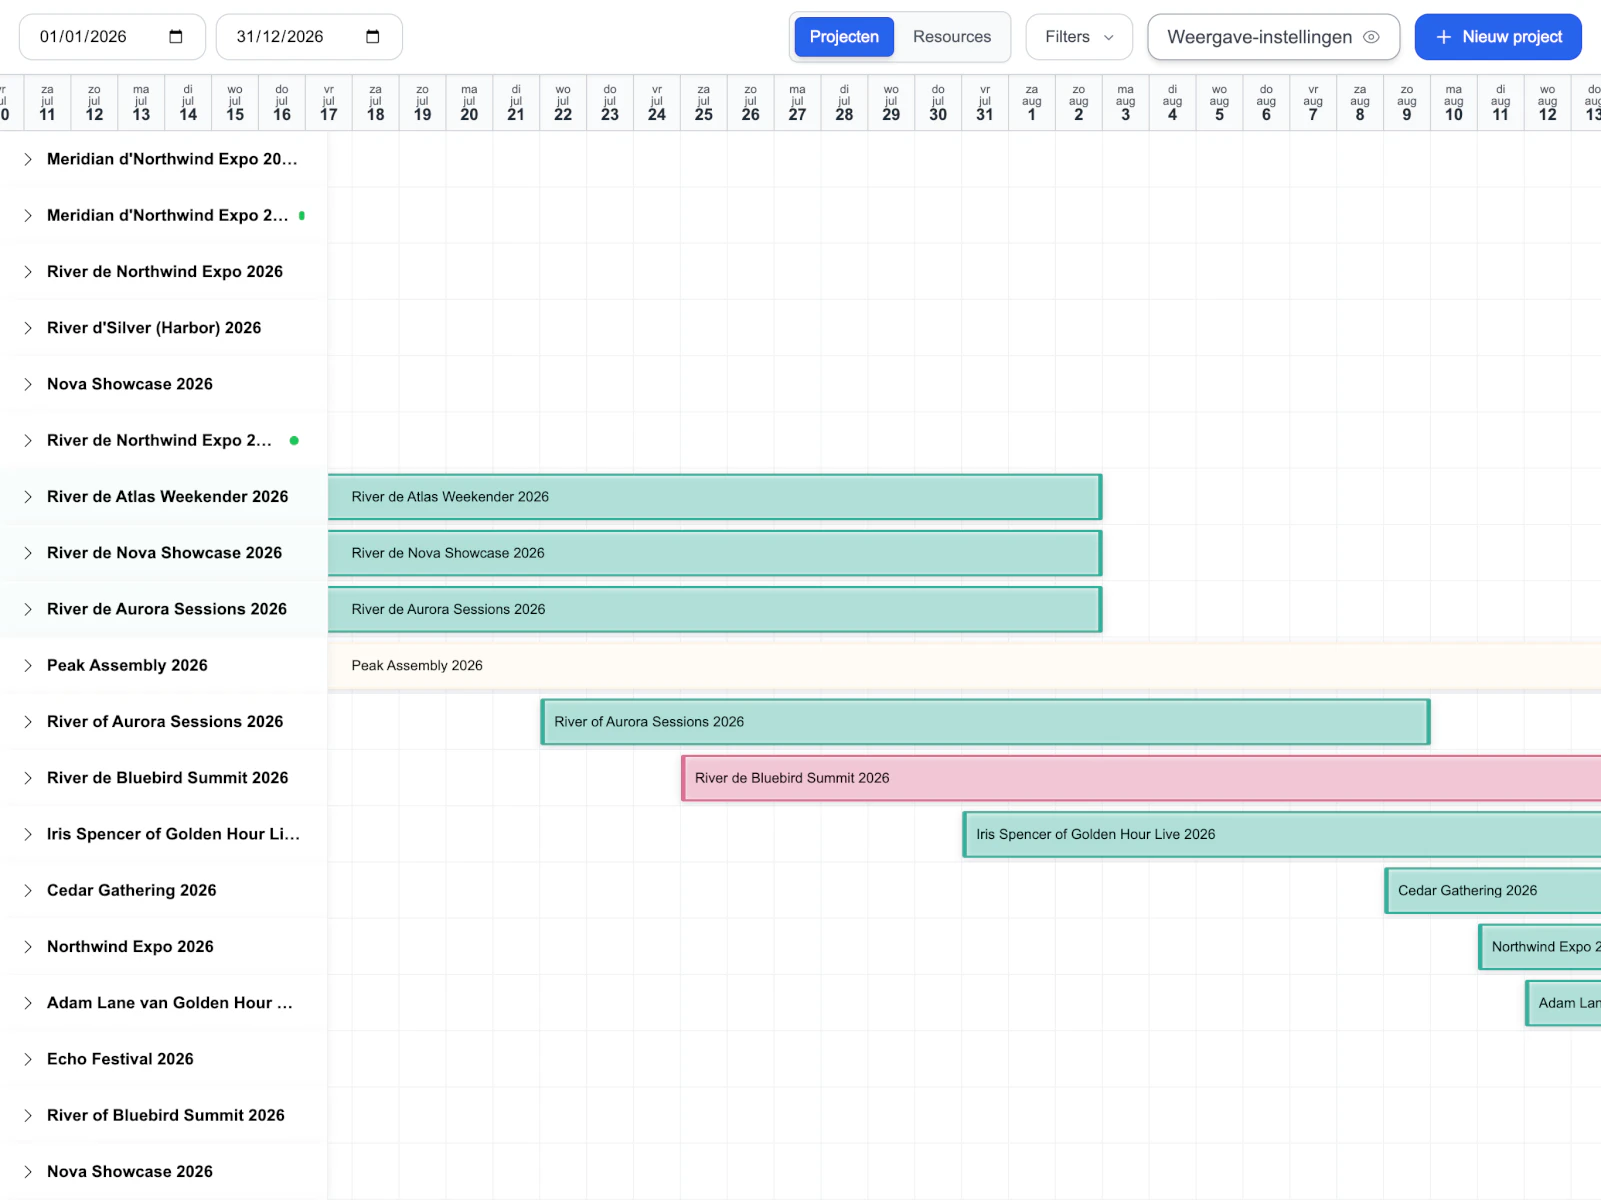The height and width of the screenshot is (1200, 1601).
Task: Open the Filters dropdown
Action: pos(1078,37)
